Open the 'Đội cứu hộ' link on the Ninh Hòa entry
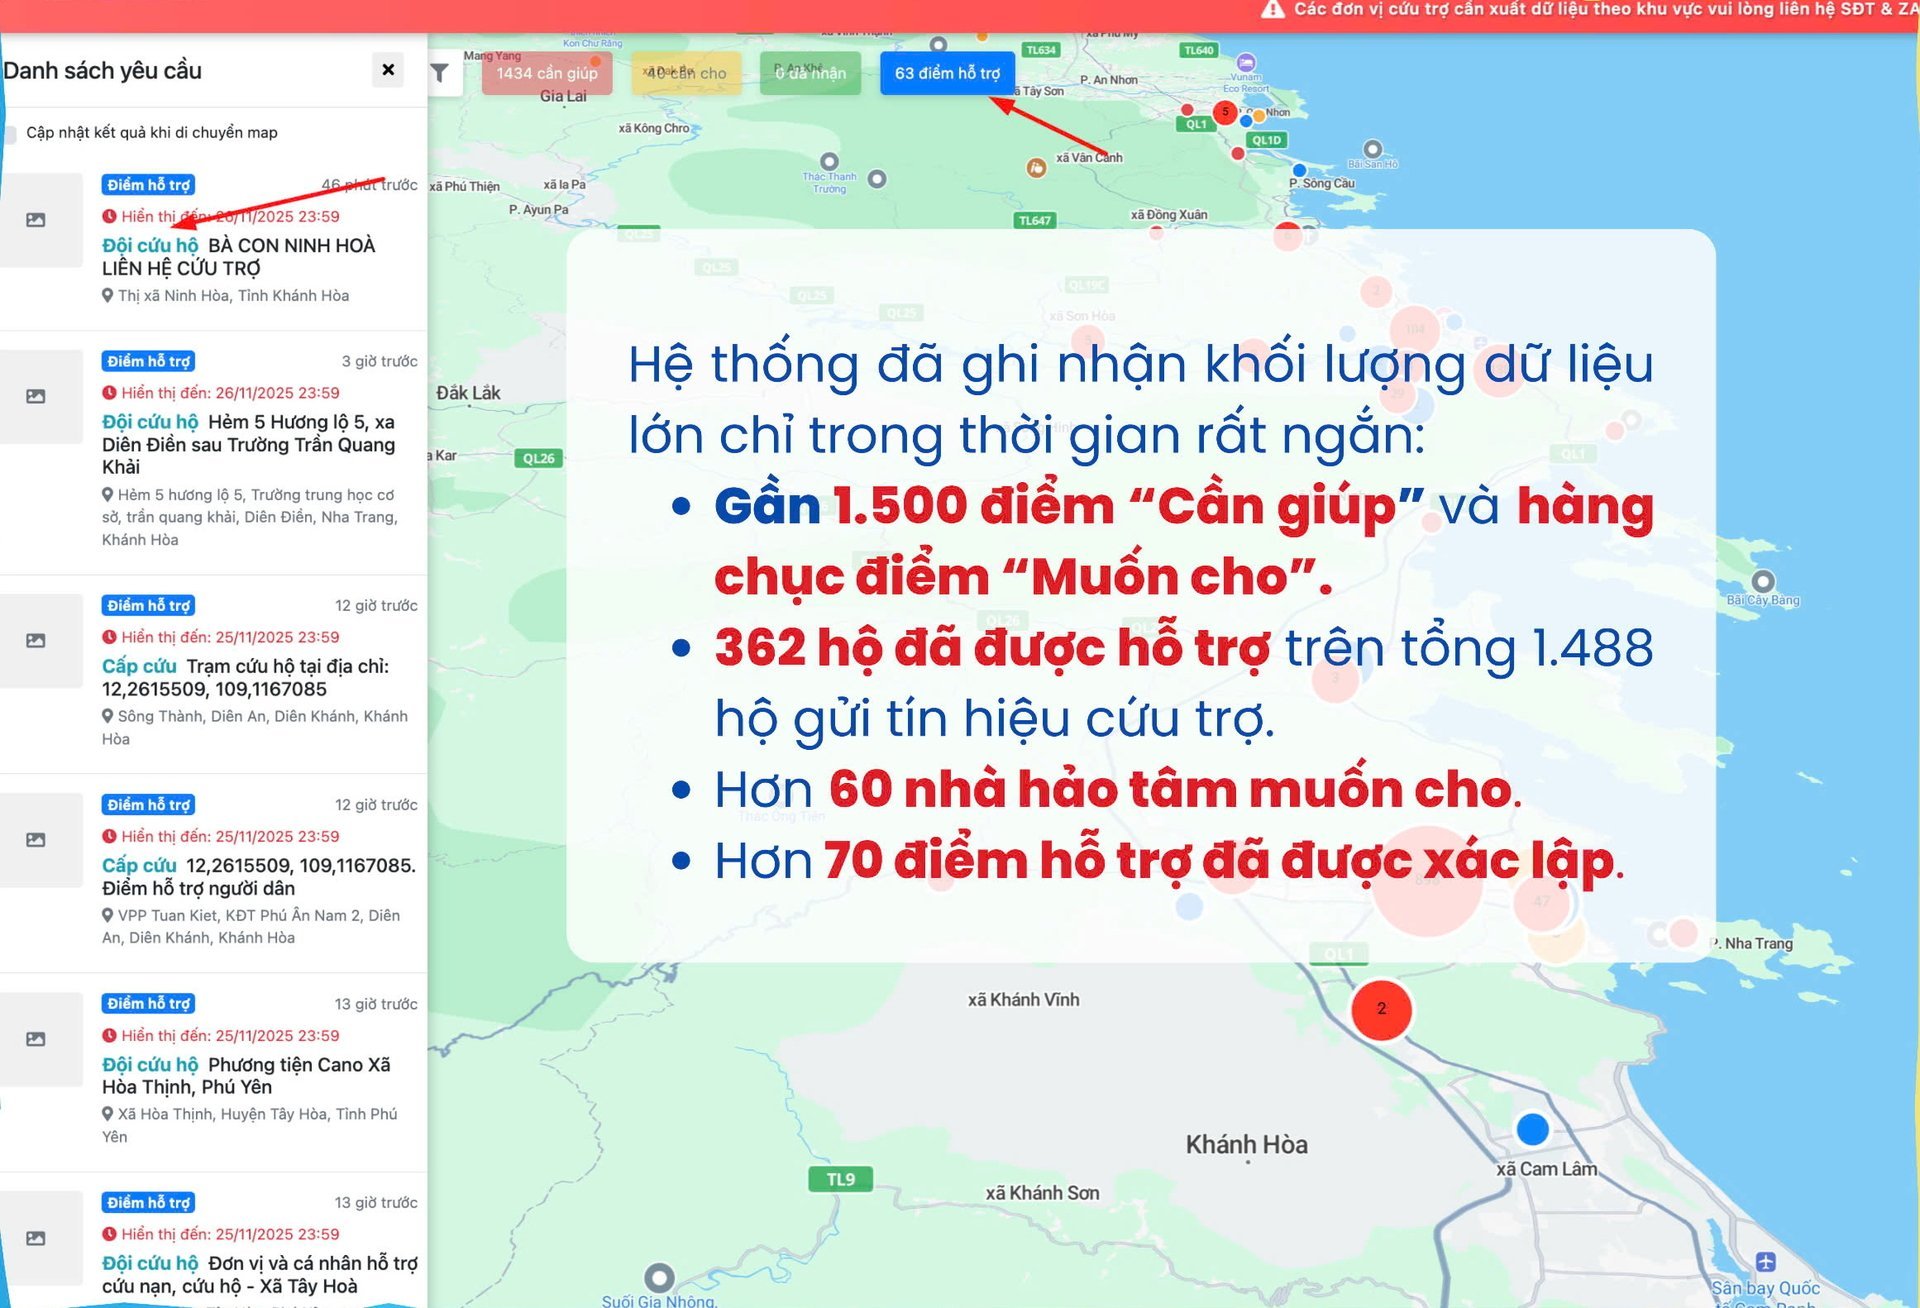 (149, 245)
